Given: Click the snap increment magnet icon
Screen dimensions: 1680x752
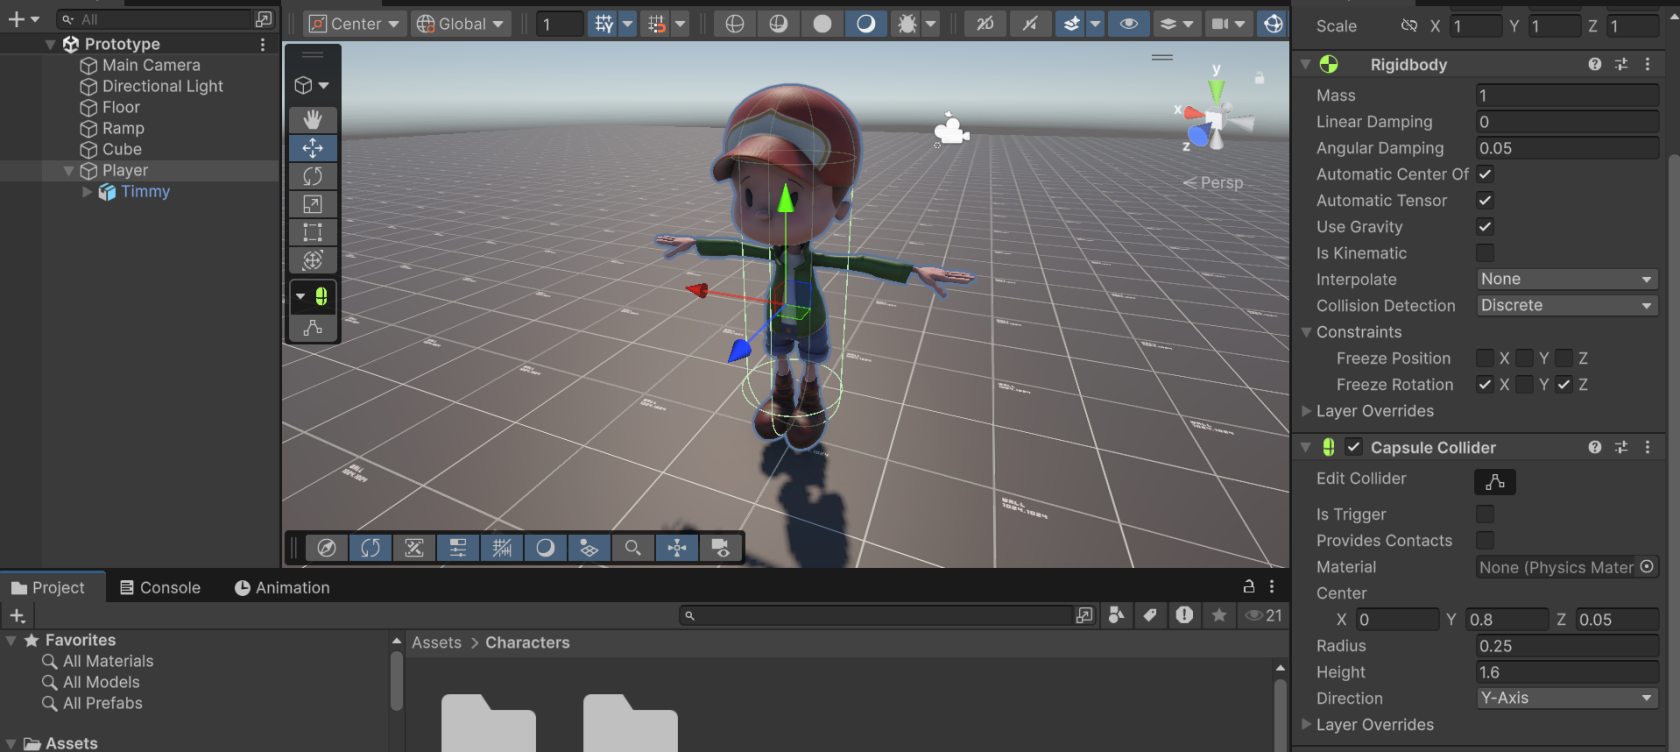Looking at the screenshot, I should click(656, 24).
